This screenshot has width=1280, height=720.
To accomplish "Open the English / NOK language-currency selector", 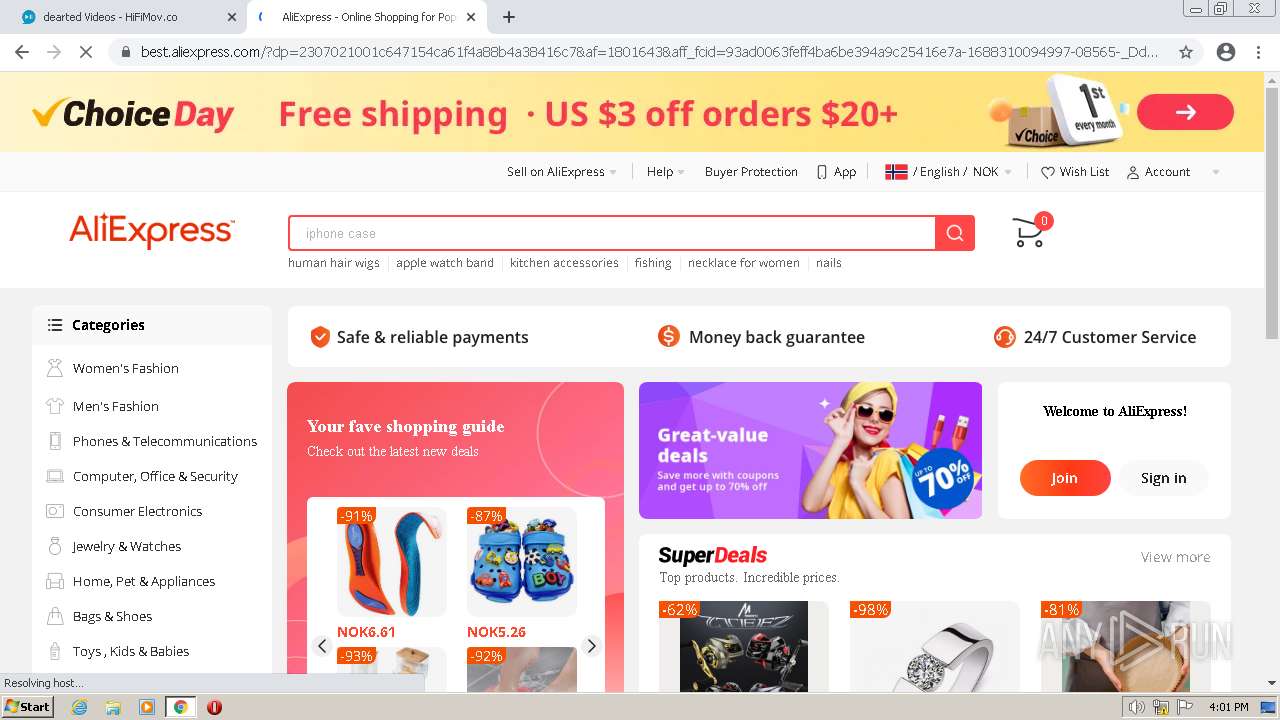I will (x=949, y=172).
